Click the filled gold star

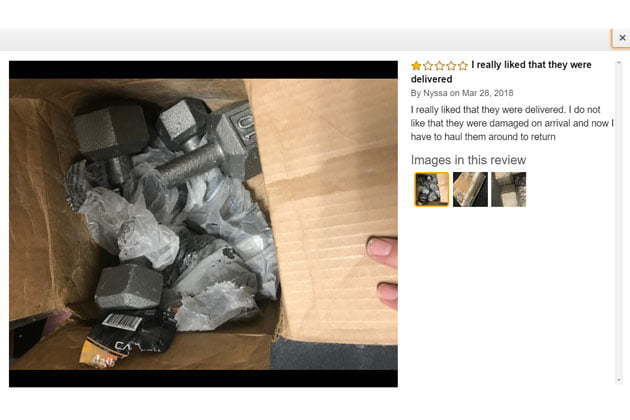click(x=416, y=66)
